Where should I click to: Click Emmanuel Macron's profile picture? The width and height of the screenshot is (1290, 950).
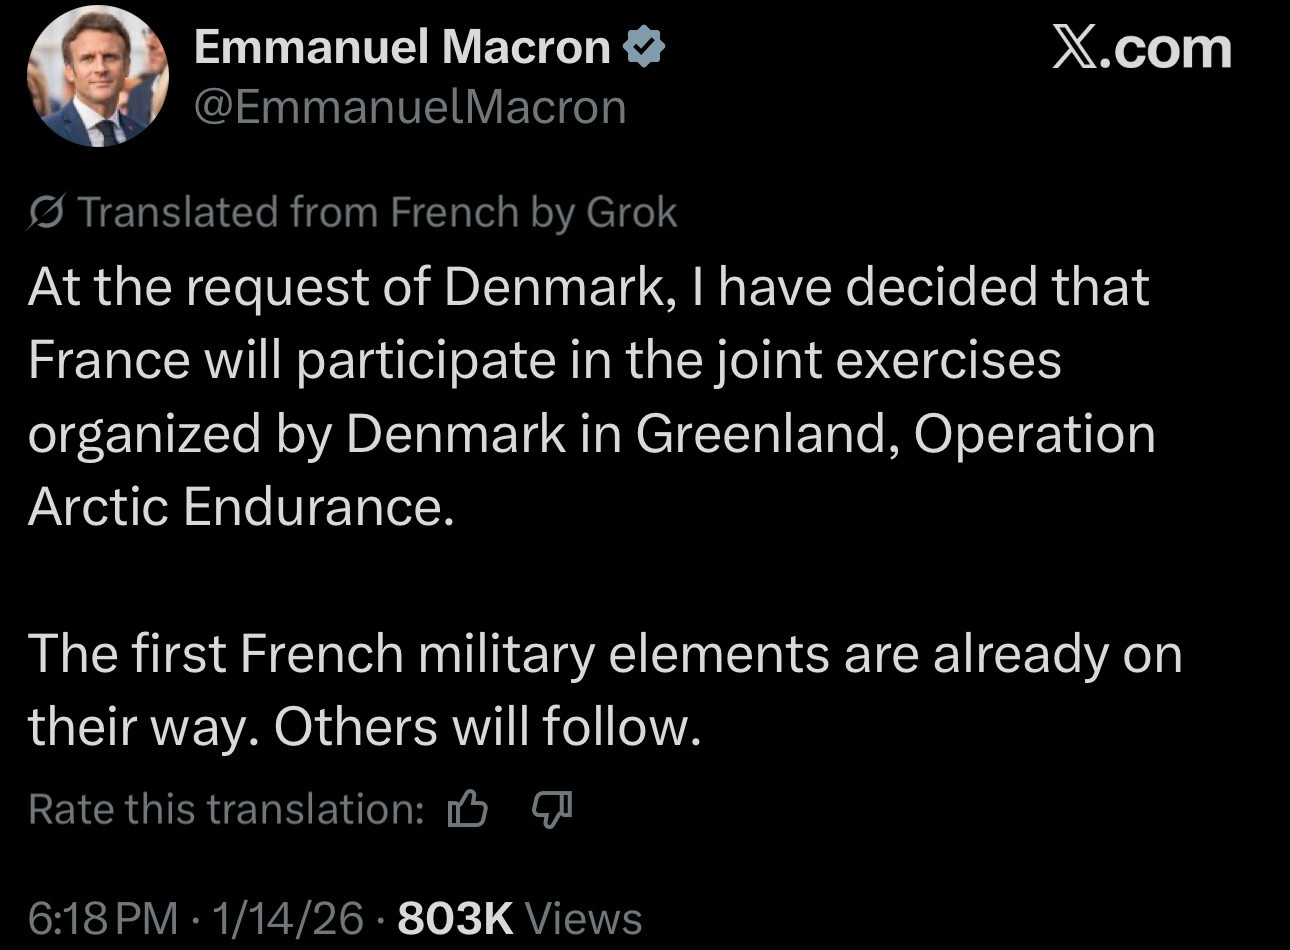pos(97,75)
